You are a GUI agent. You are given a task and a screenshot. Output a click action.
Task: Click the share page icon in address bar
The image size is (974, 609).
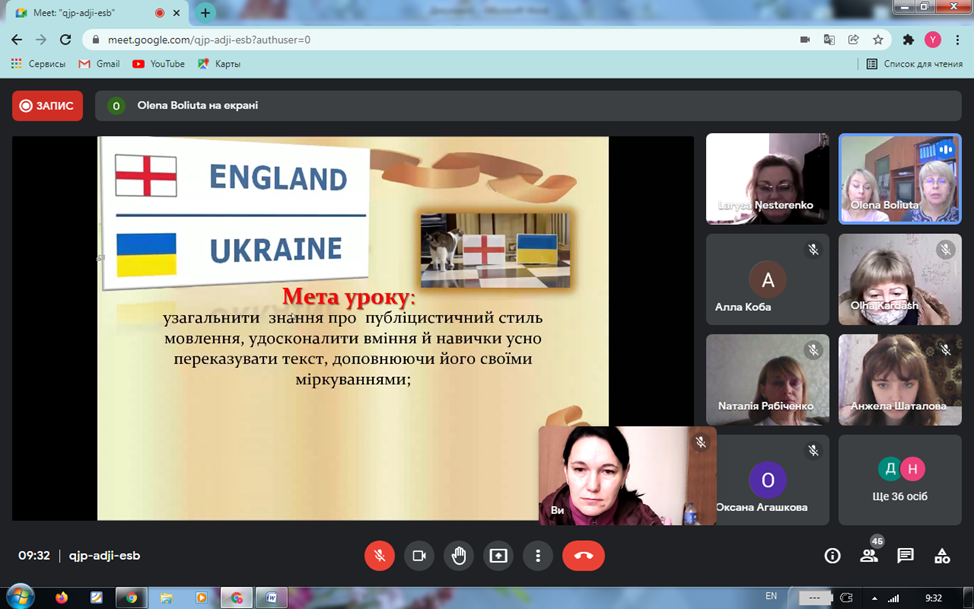tap(853, 40)
